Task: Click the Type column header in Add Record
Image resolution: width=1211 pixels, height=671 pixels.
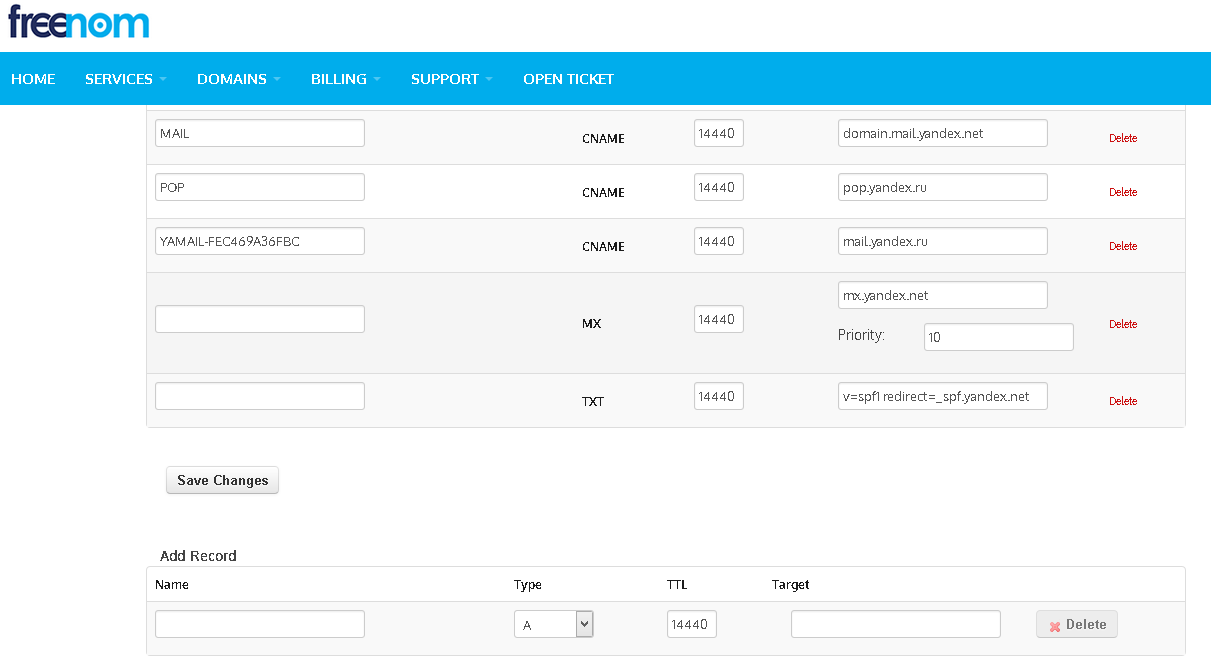Action: [x=528, y=584]
